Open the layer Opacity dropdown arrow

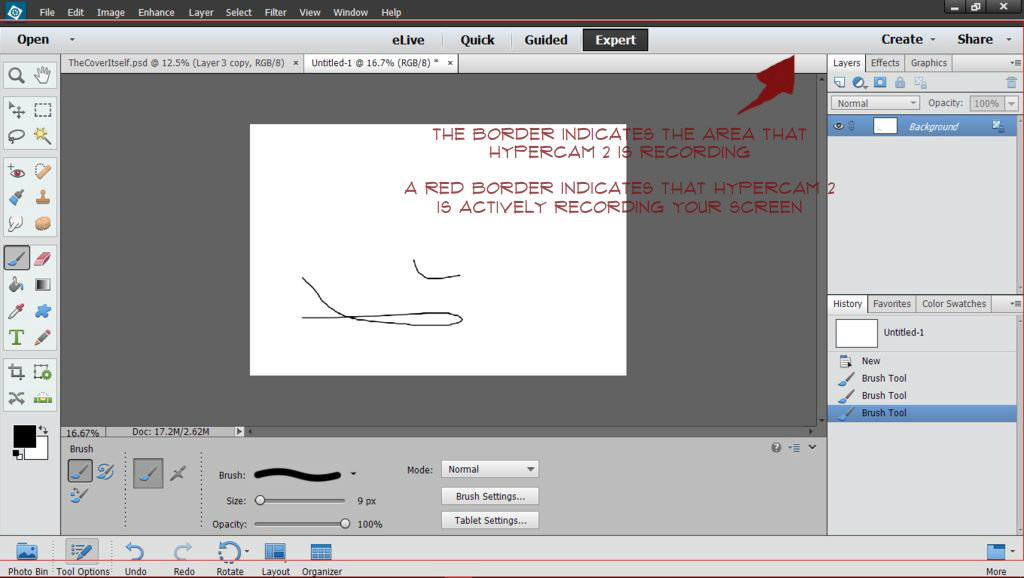pos(1012,103)
